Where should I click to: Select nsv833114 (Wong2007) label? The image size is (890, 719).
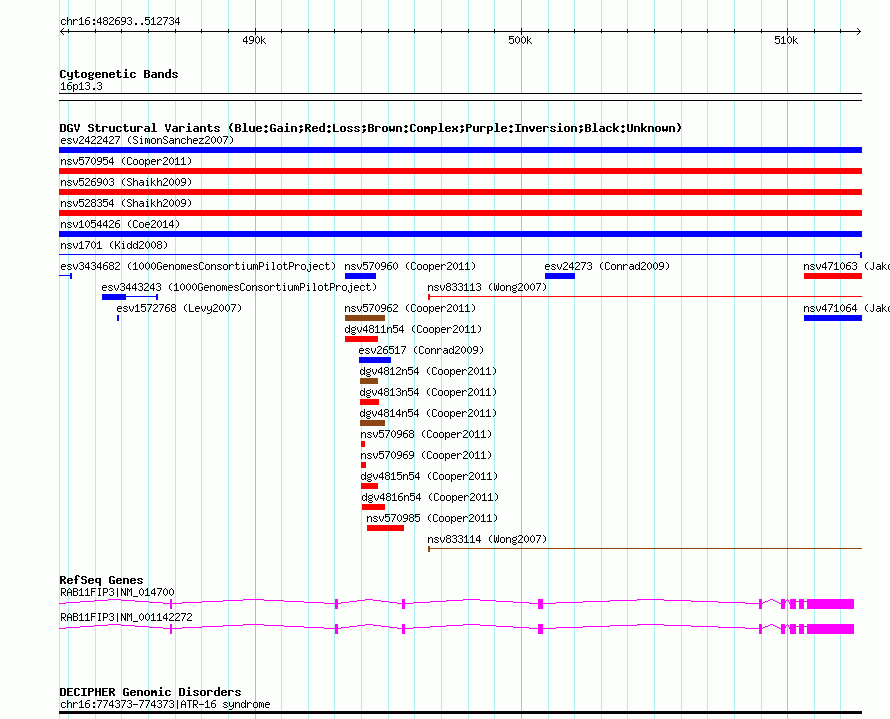pyautogui.click(x=487, y=539)
